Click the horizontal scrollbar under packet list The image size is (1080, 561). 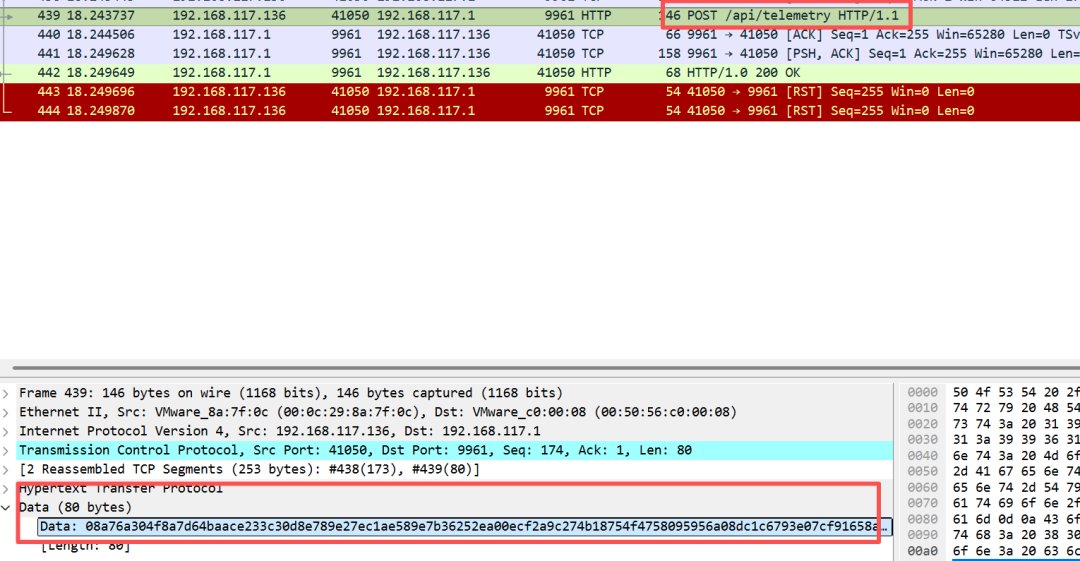(546, 368)
